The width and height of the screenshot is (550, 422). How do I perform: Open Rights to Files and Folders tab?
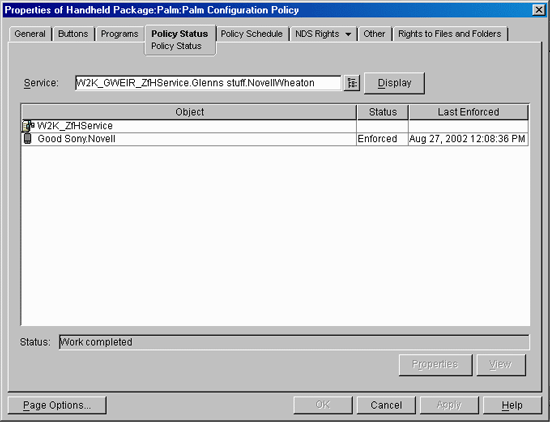(450, 34)
